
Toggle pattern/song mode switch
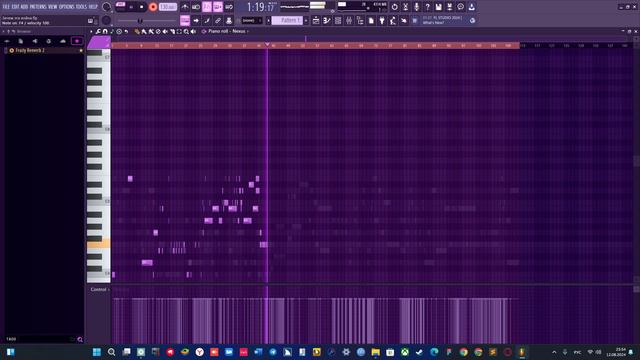pos(120,7)
